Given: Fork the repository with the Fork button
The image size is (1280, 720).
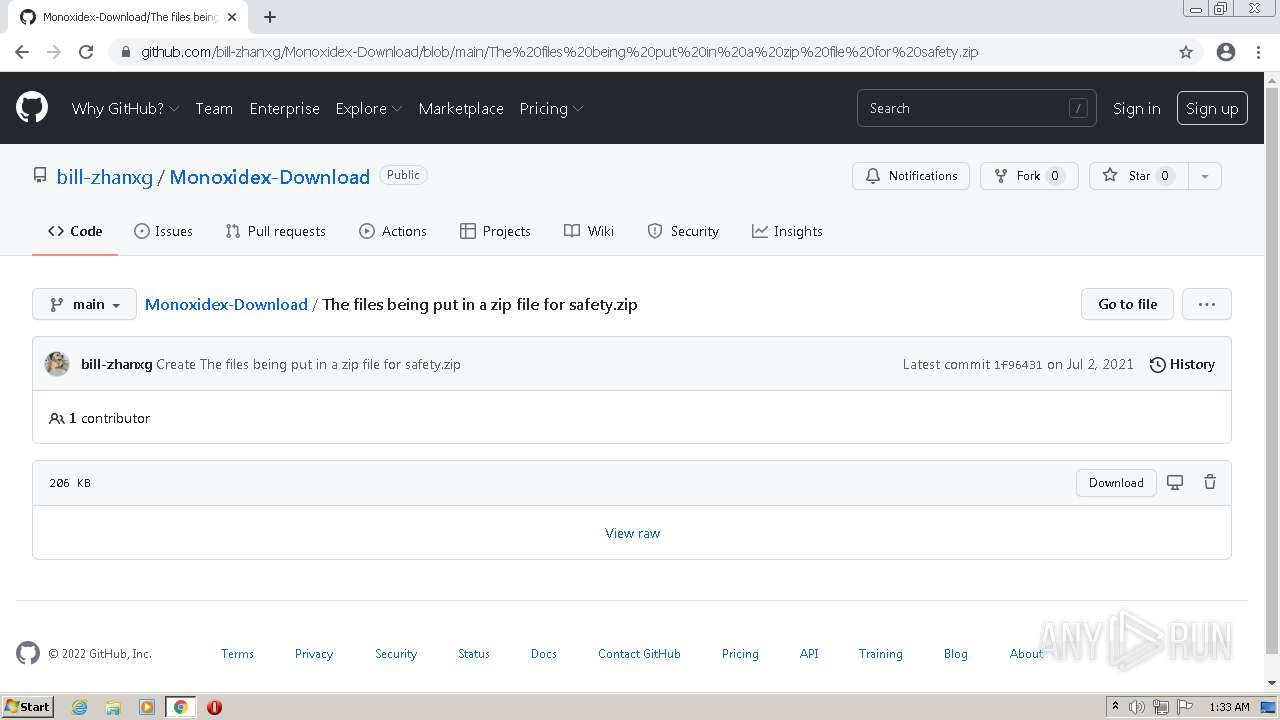Looking at the screenshot, I should tap(1029, 176).
